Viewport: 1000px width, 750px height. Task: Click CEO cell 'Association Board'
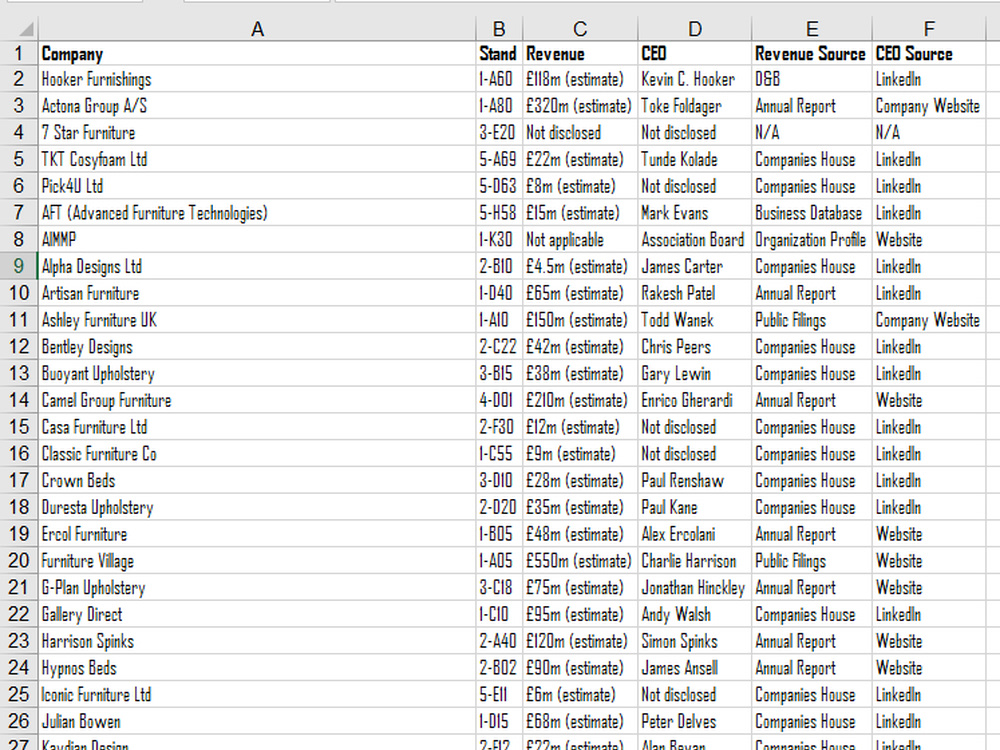point(695,240)
